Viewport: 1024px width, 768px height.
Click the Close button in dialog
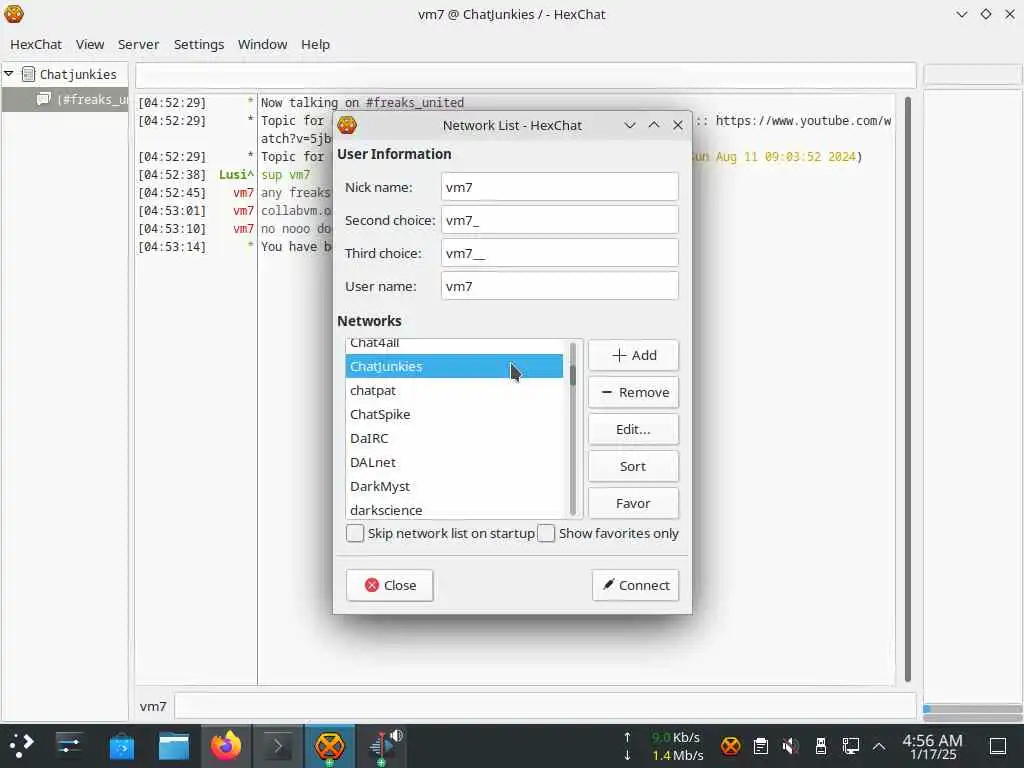390,585
